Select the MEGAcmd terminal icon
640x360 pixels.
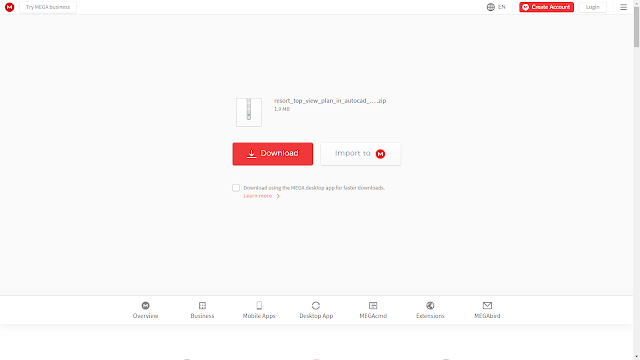point(373,305)
